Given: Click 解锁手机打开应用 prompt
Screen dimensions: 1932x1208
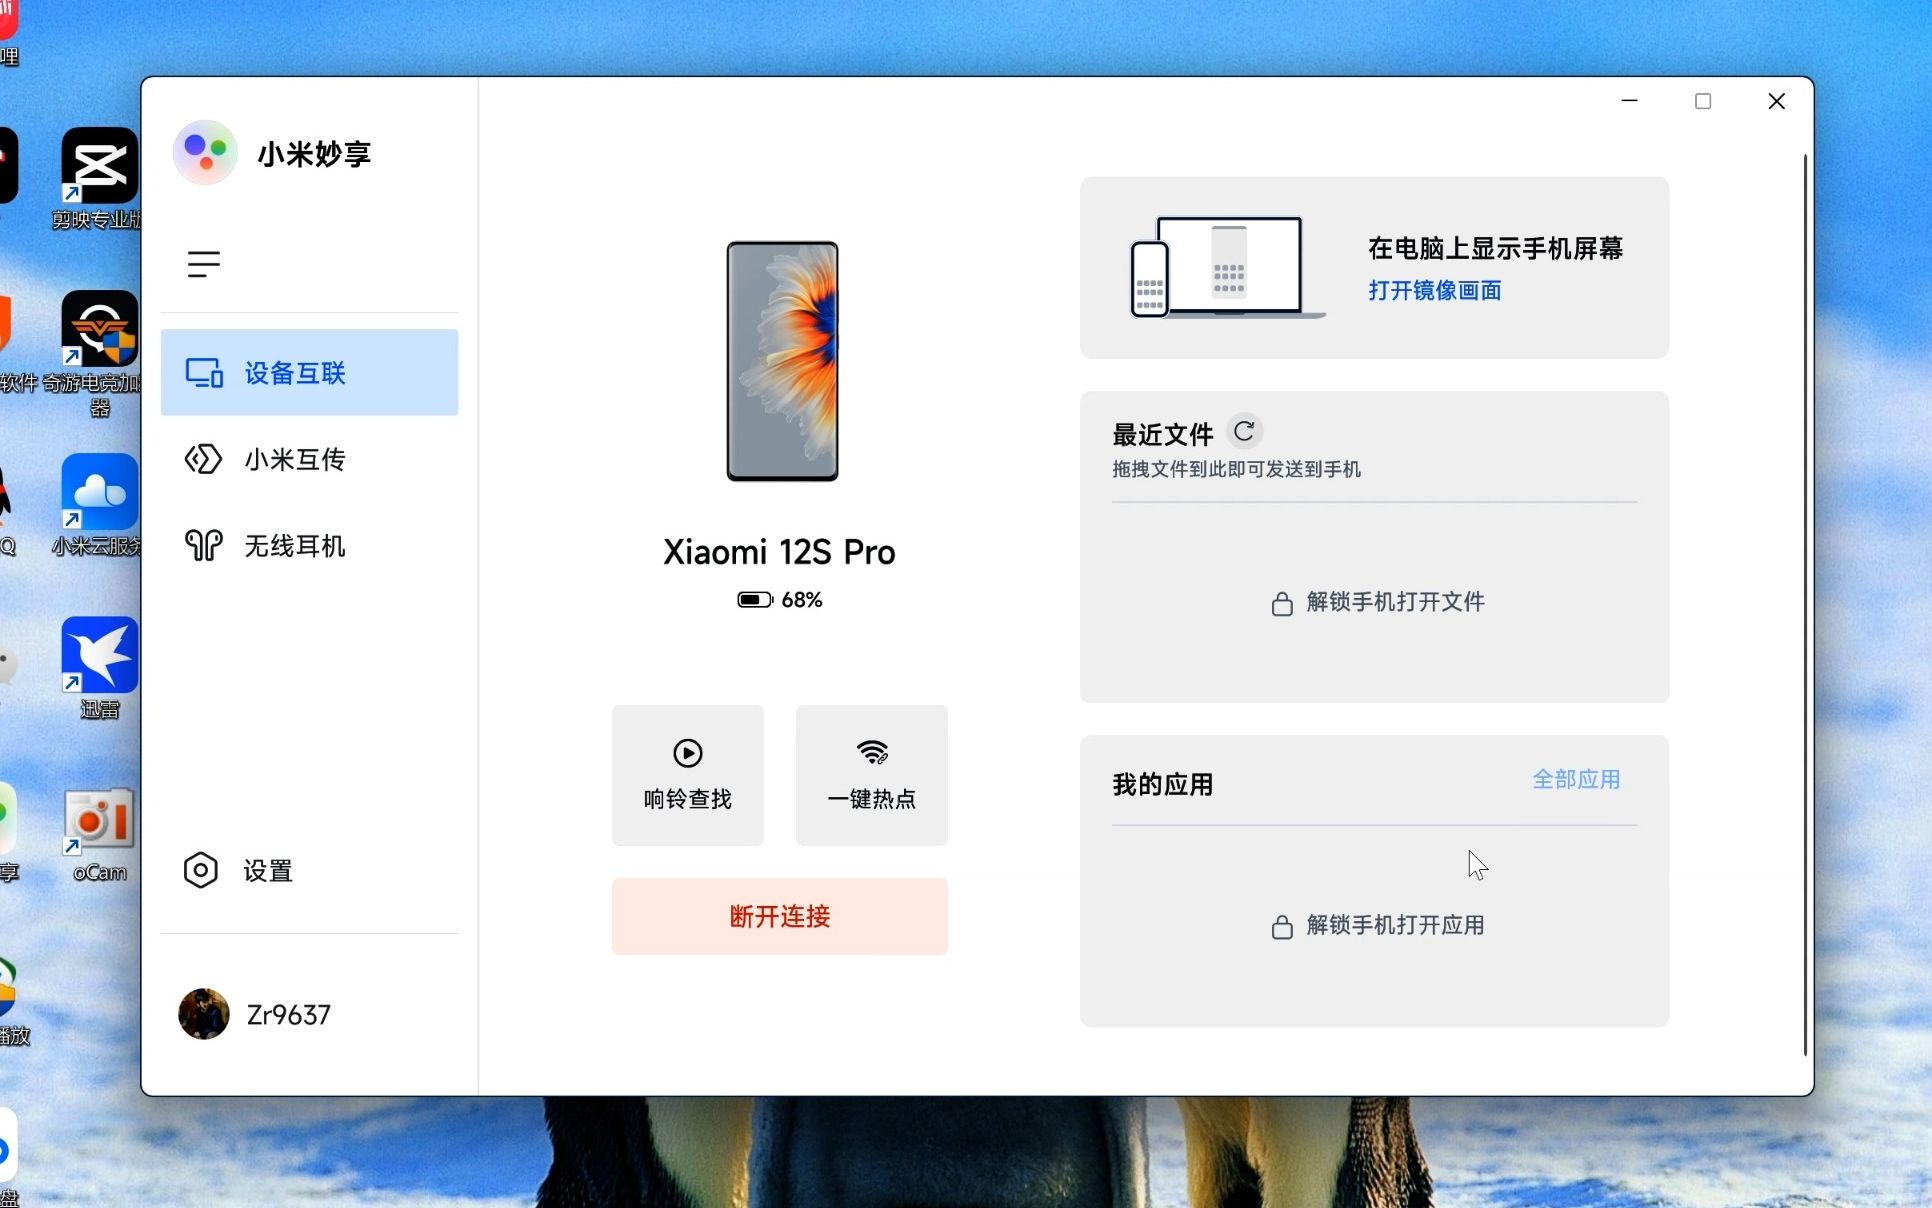Looking at the screenshot, I should 1395,925.
